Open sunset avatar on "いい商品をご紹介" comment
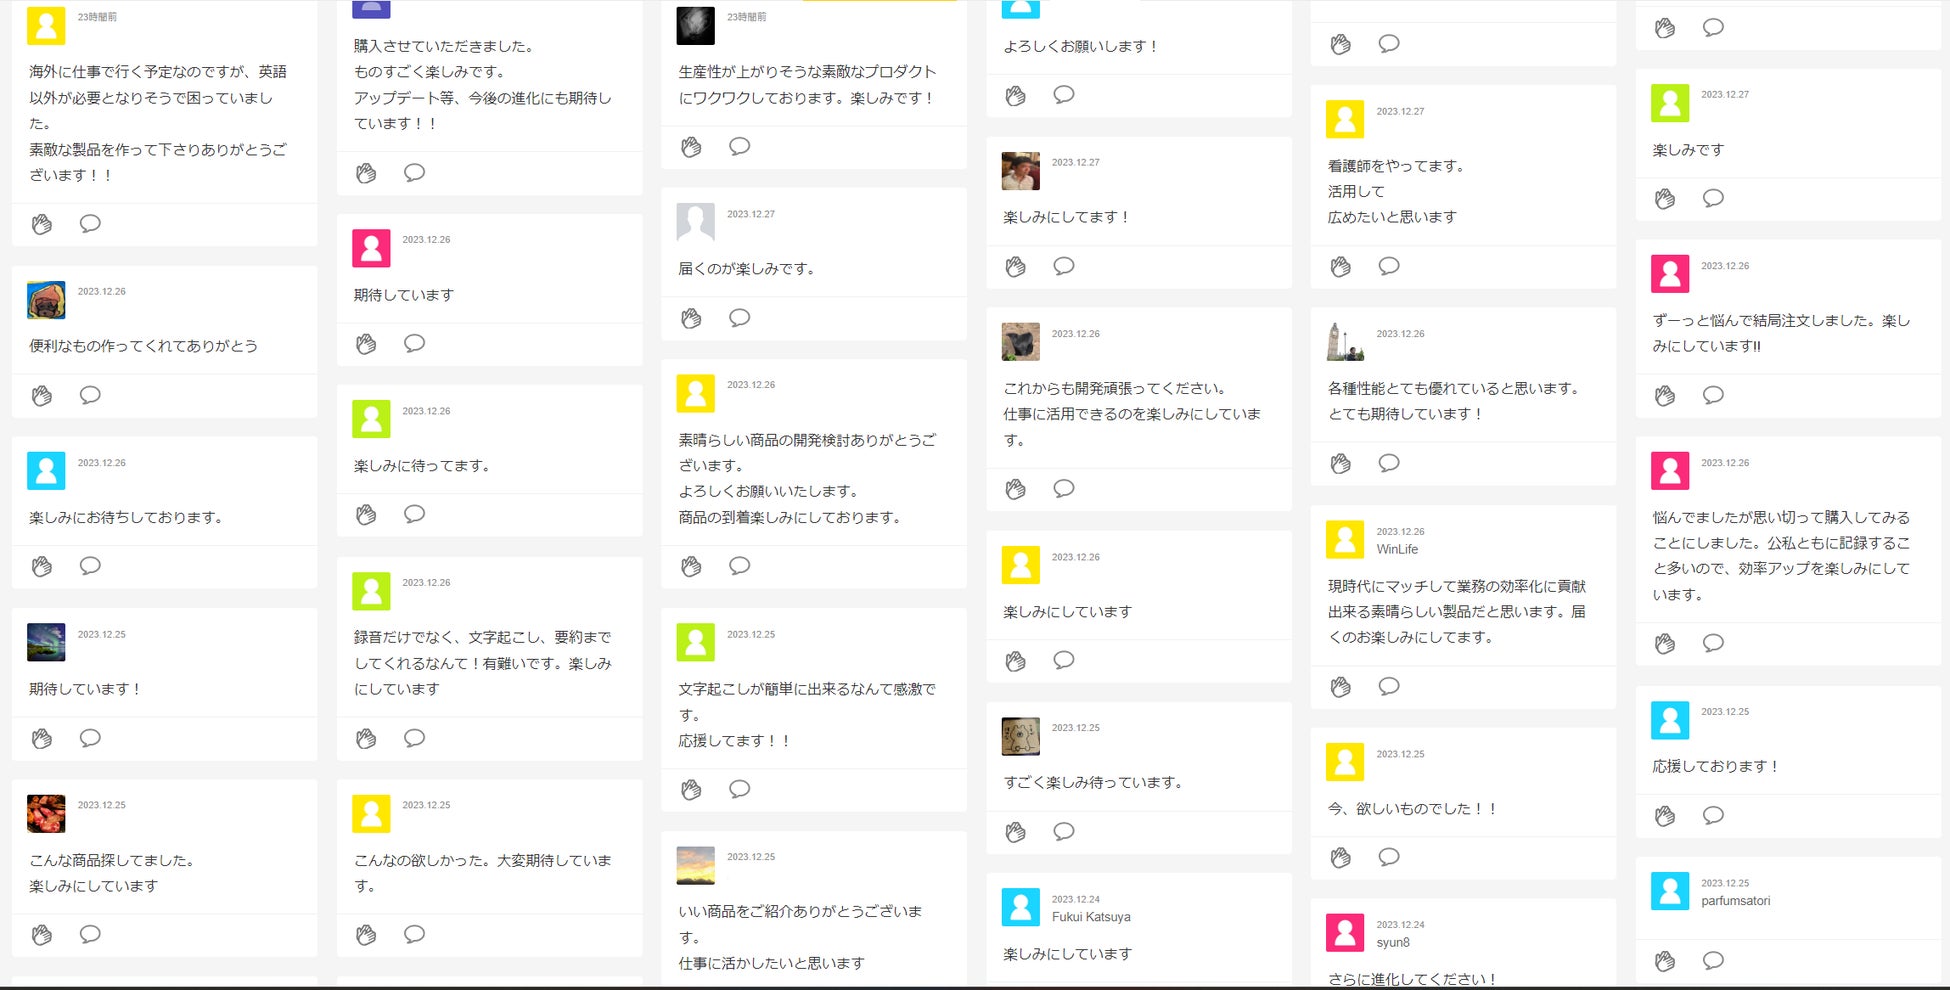 pyautogui.click(x=695, y=866)
